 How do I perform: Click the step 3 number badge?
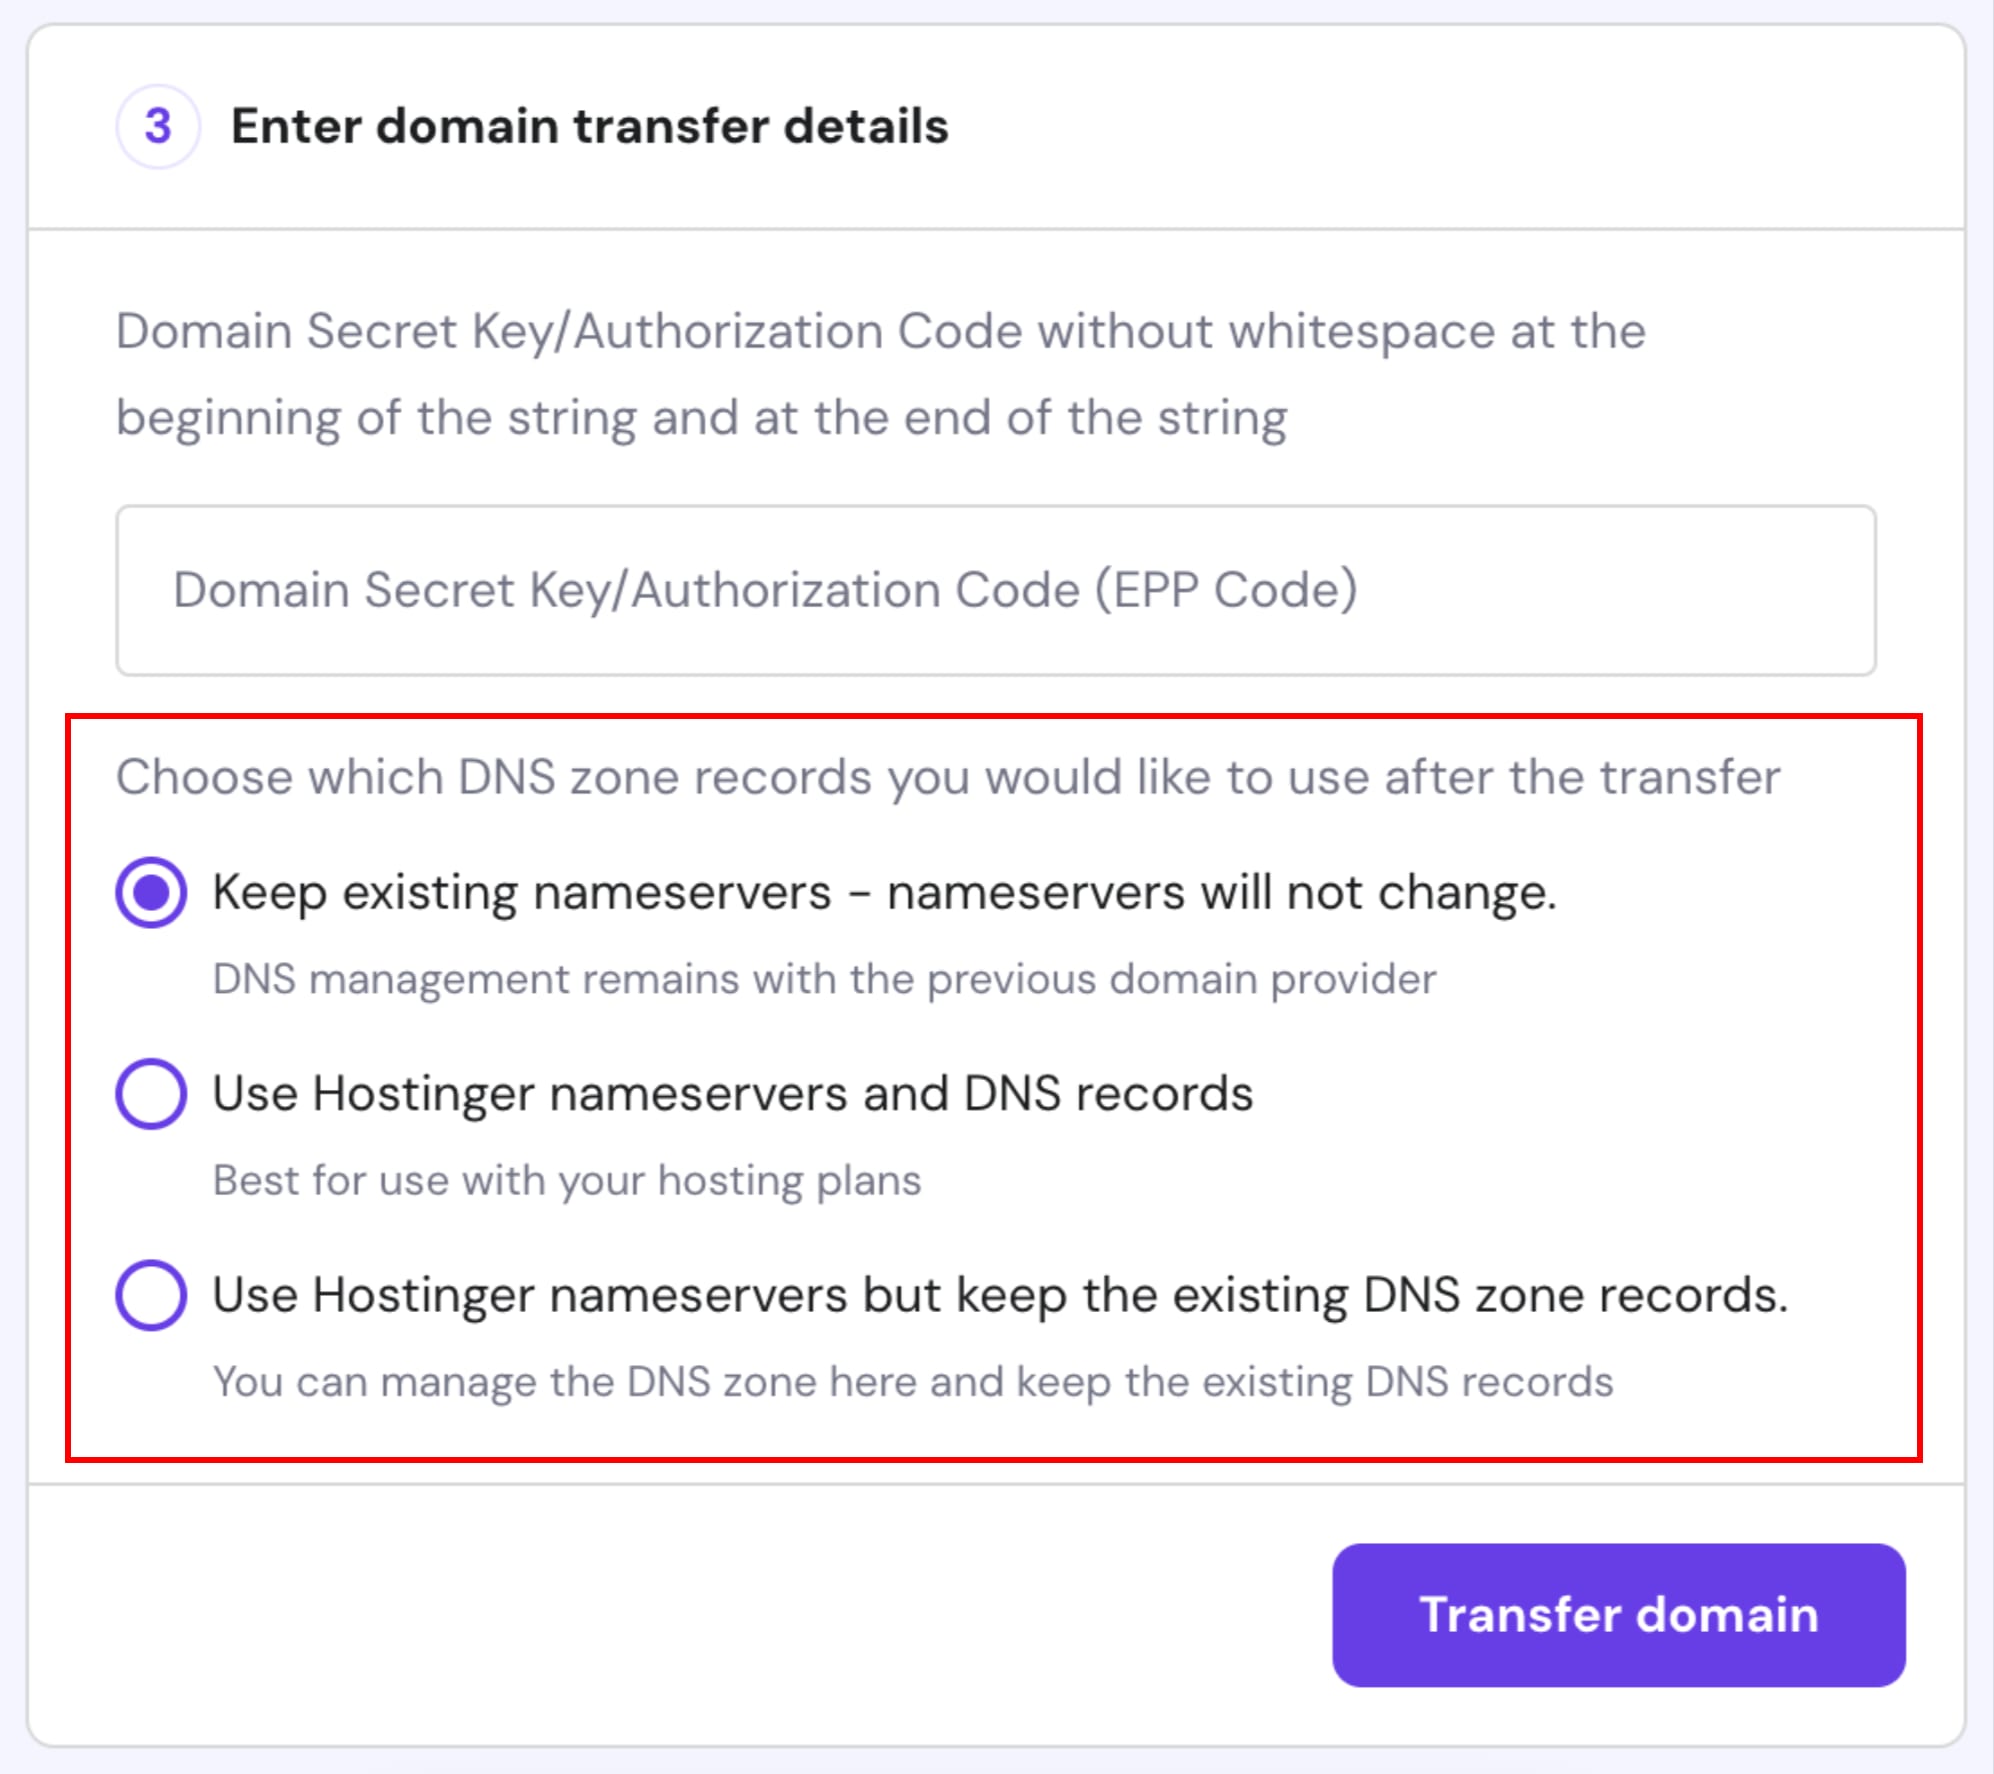158,127
